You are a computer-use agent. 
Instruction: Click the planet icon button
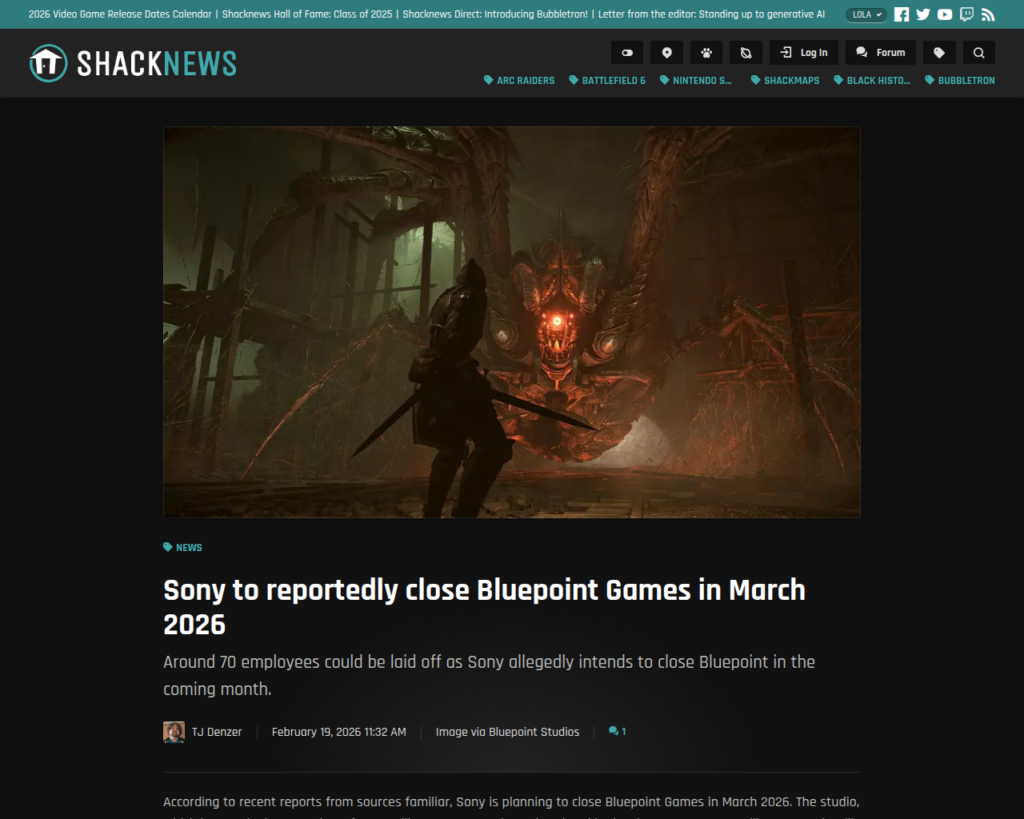click(x=745, y=53)
